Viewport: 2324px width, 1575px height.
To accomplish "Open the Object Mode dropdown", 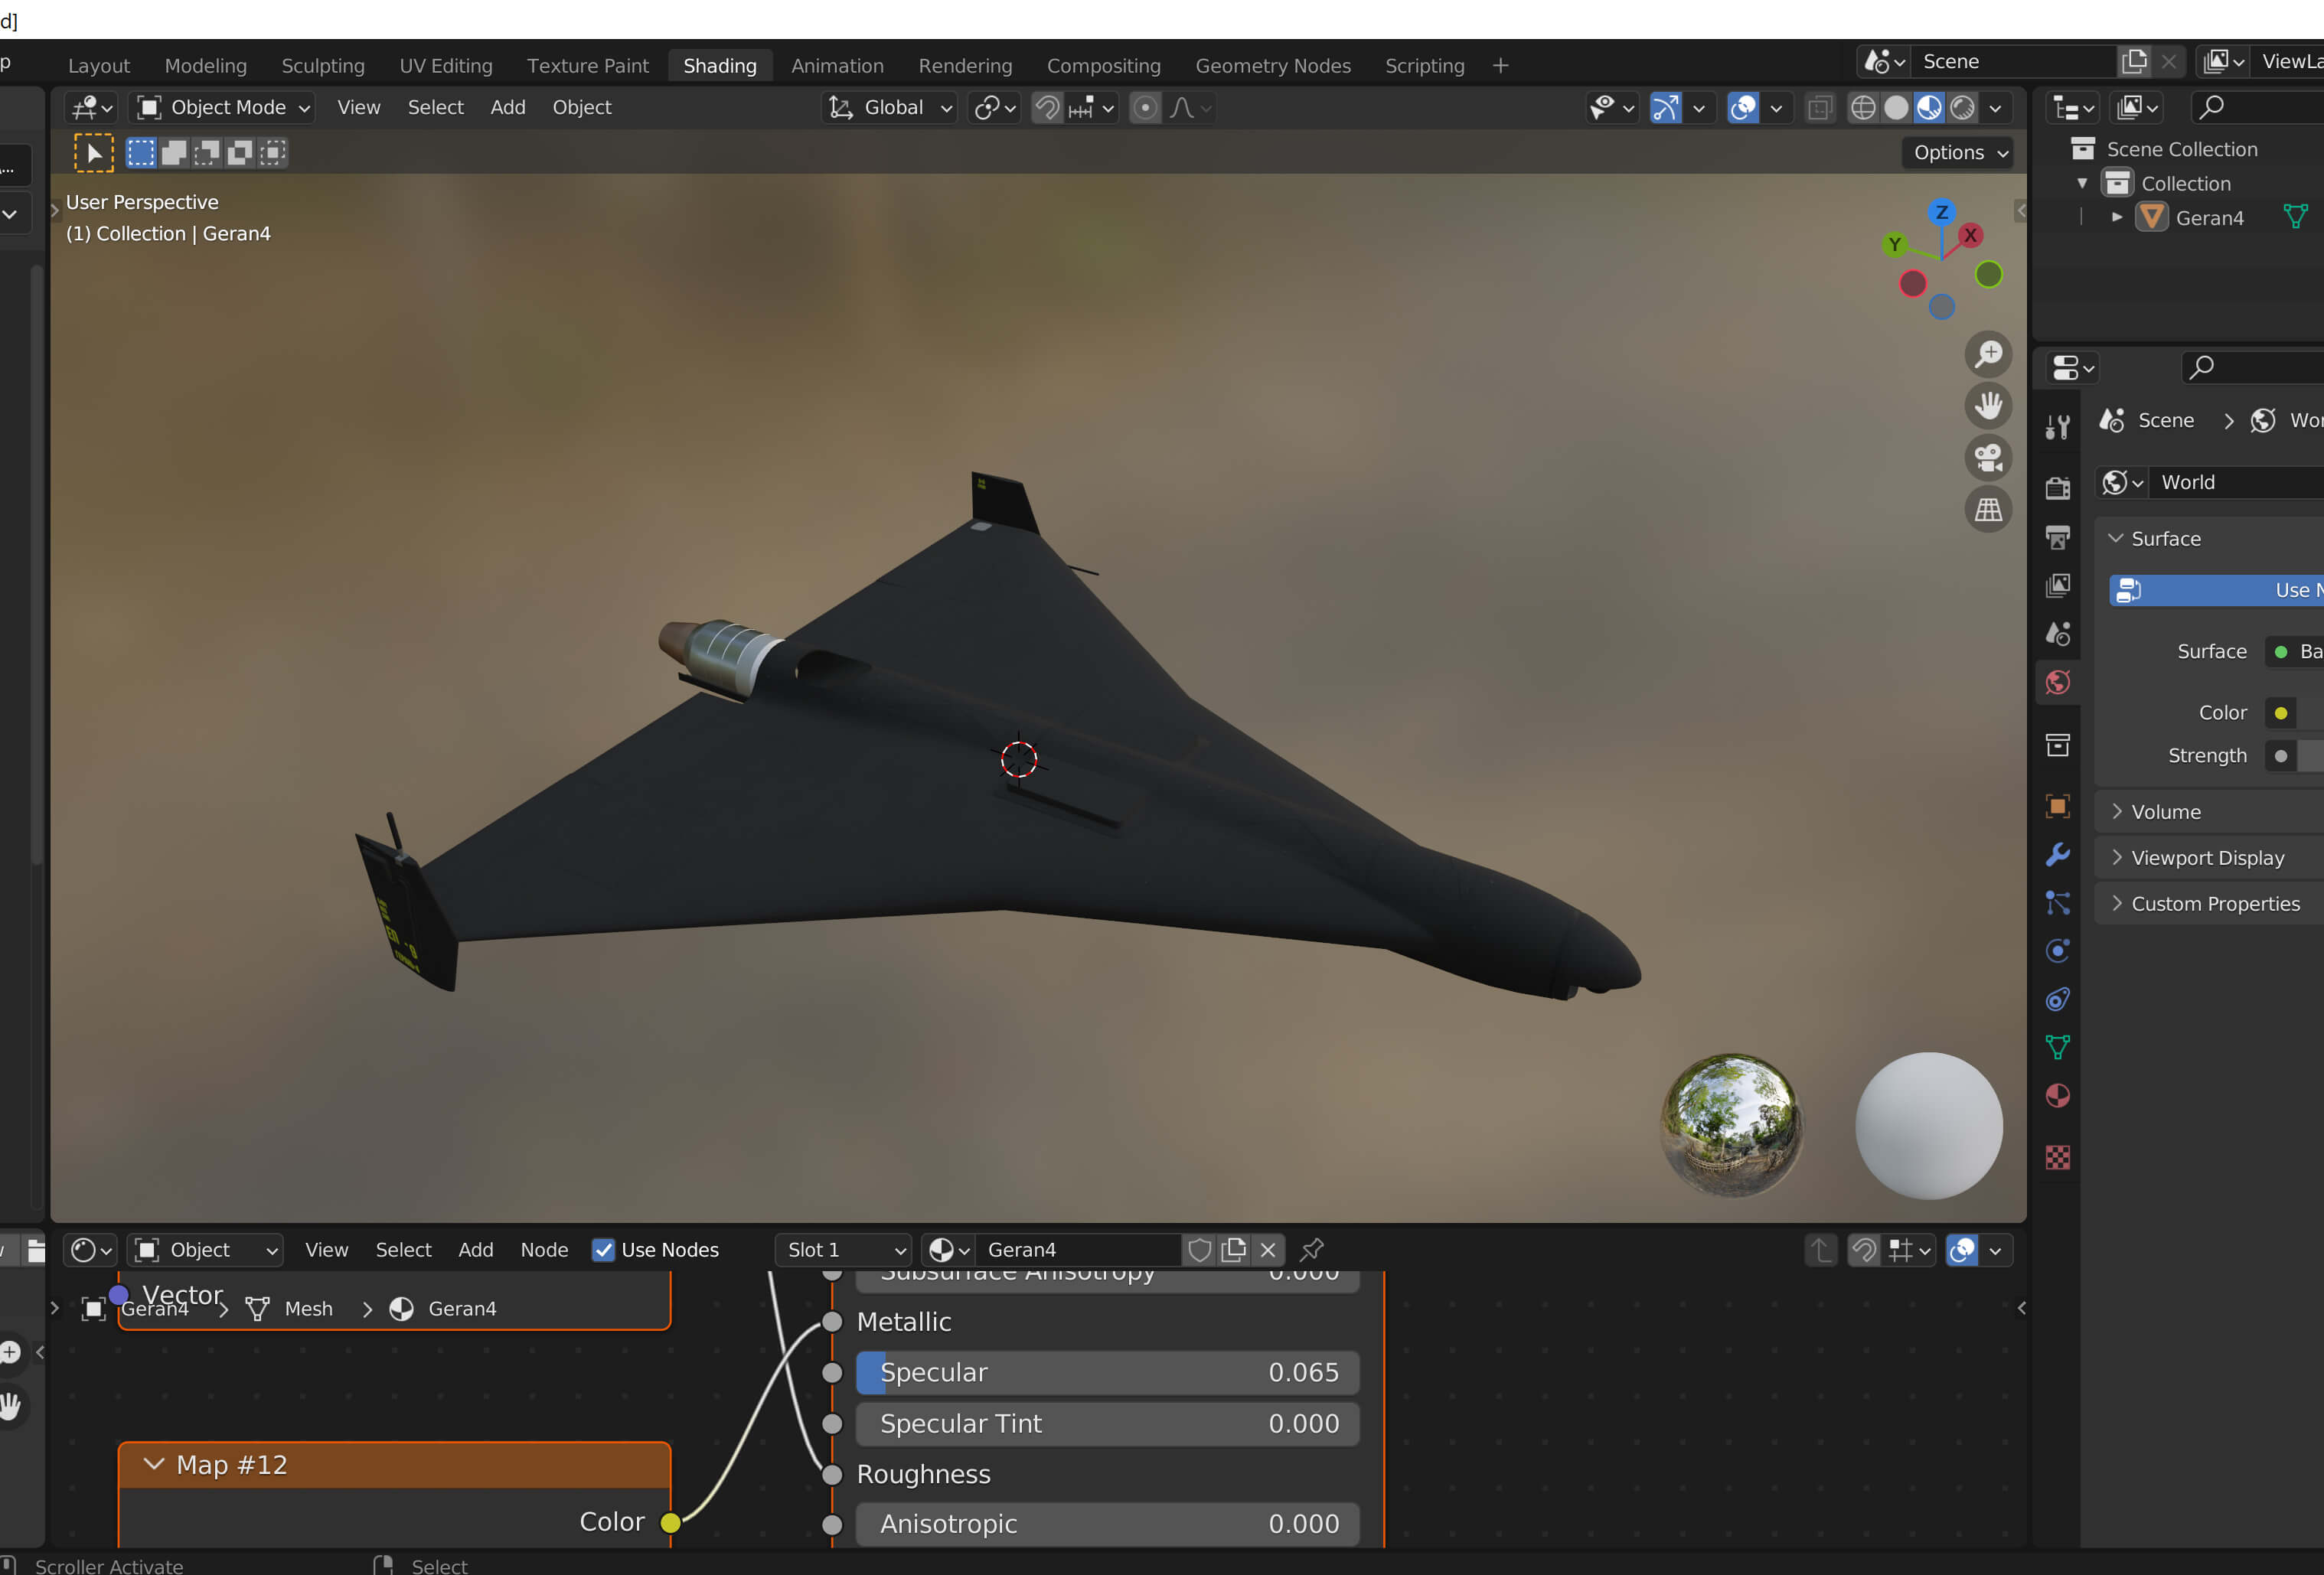I will (222, 107).
